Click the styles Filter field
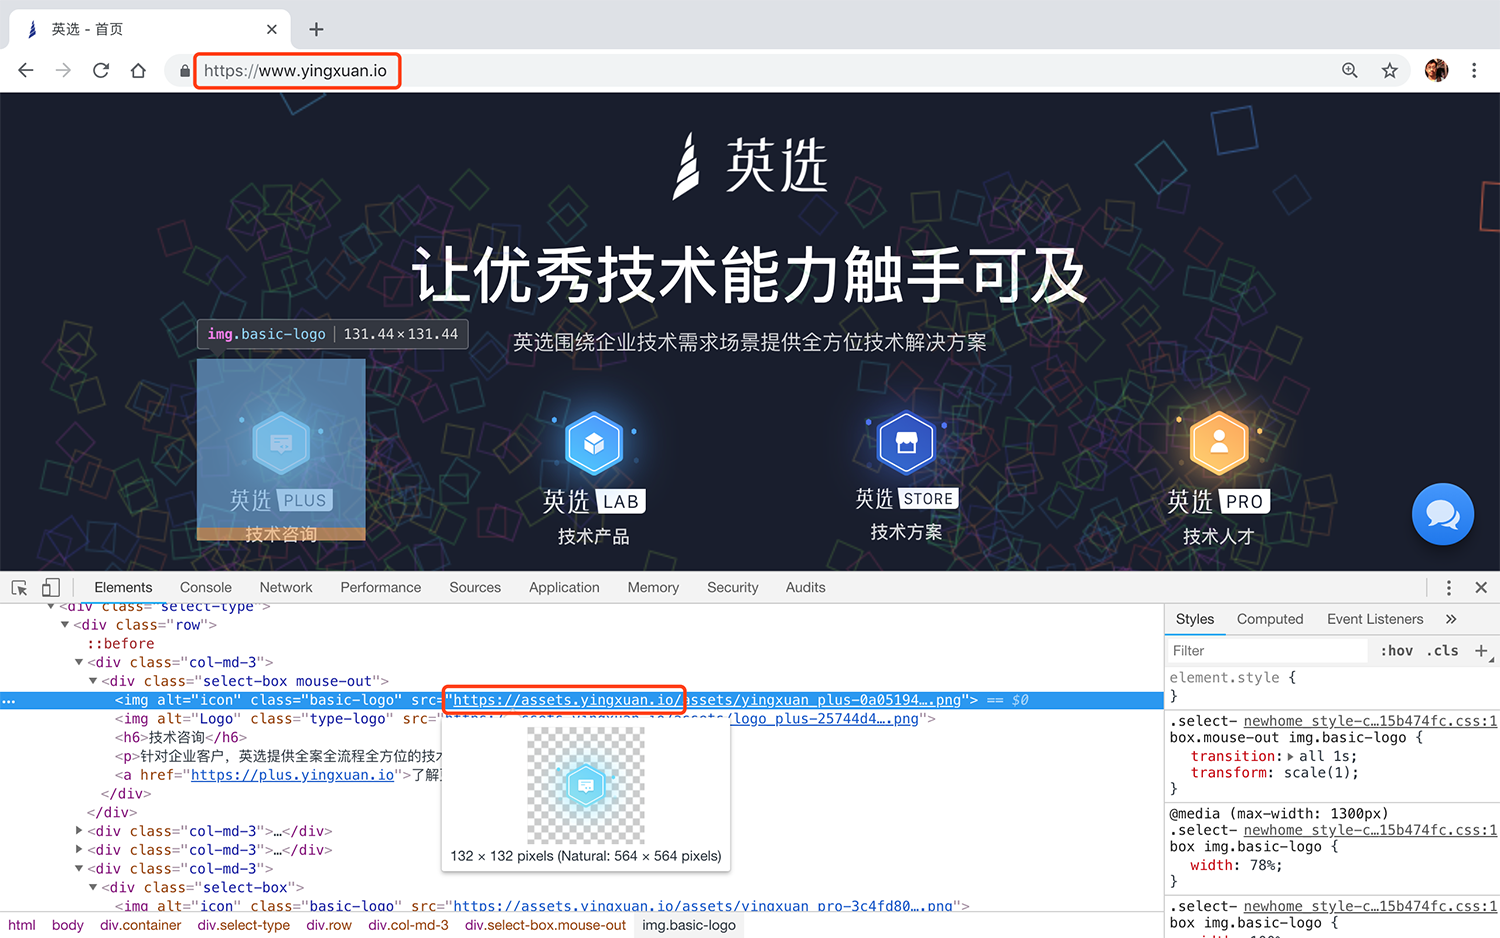This screenshot has width=1500, height=938. click(1267, 651)
